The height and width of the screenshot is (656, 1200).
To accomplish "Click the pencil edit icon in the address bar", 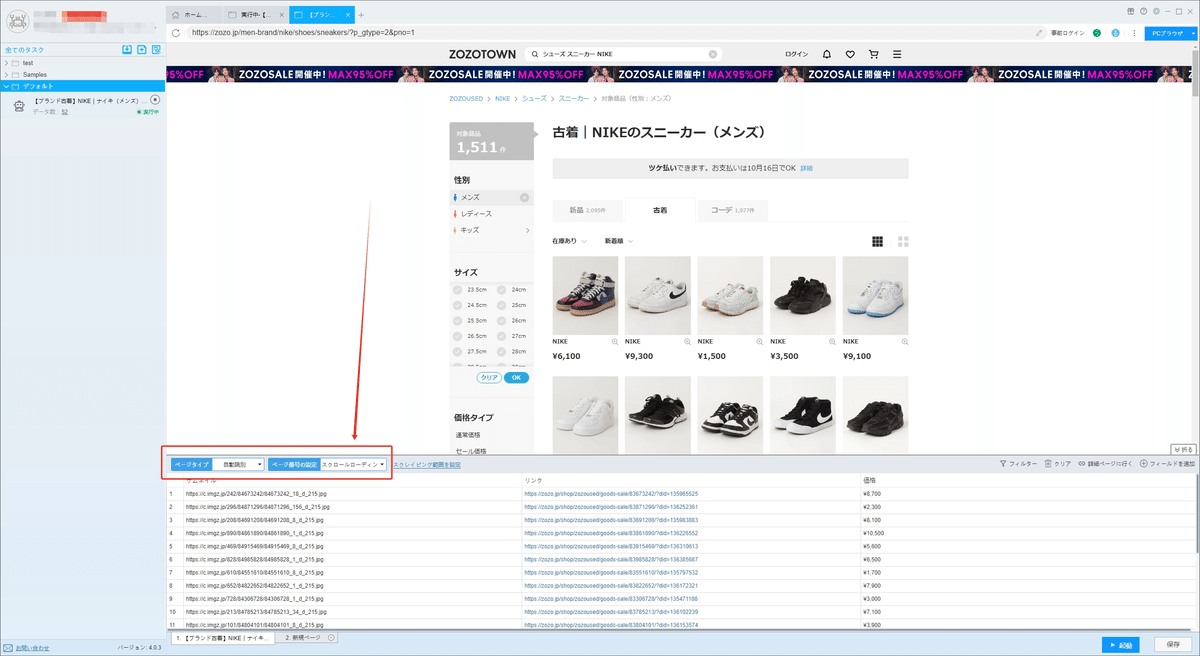I will point(1040,33).
